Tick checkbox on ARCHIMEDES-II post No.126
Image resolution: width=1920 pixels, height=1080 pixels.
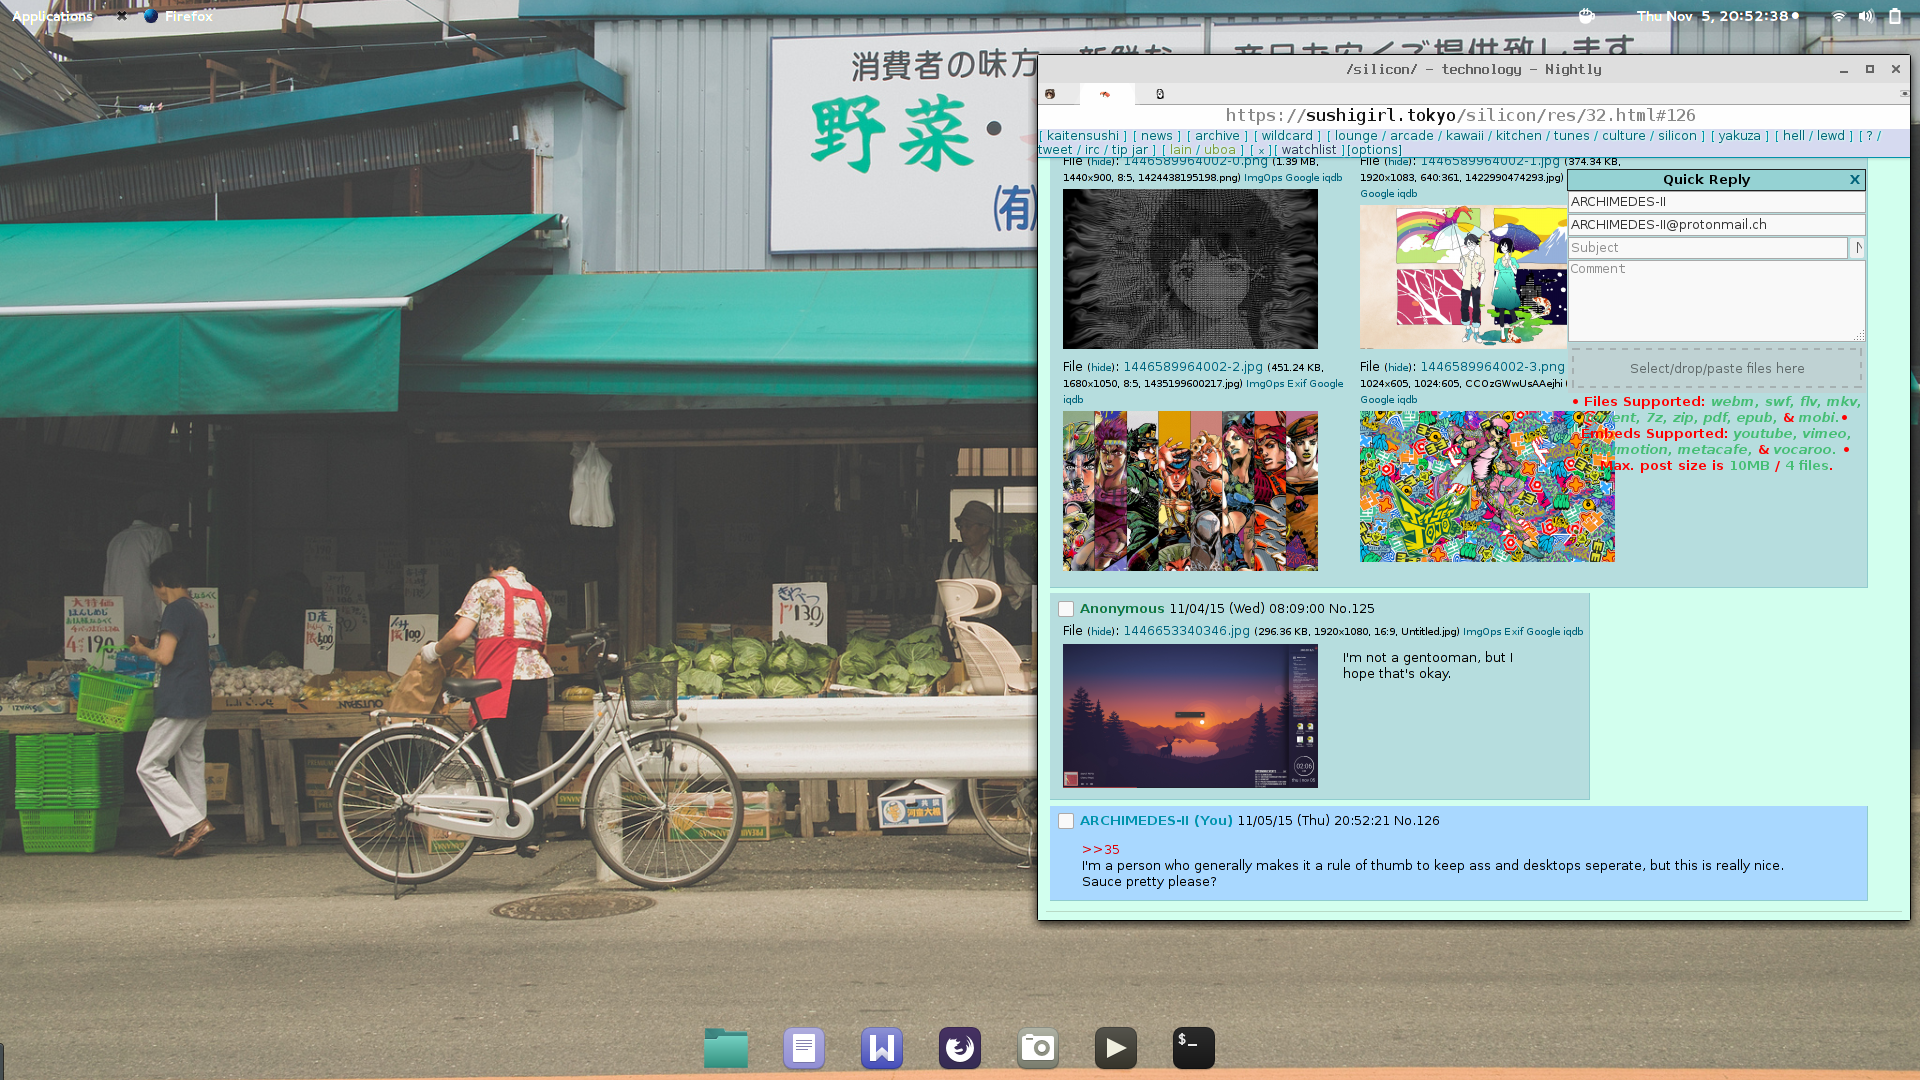coord(1066,821)
